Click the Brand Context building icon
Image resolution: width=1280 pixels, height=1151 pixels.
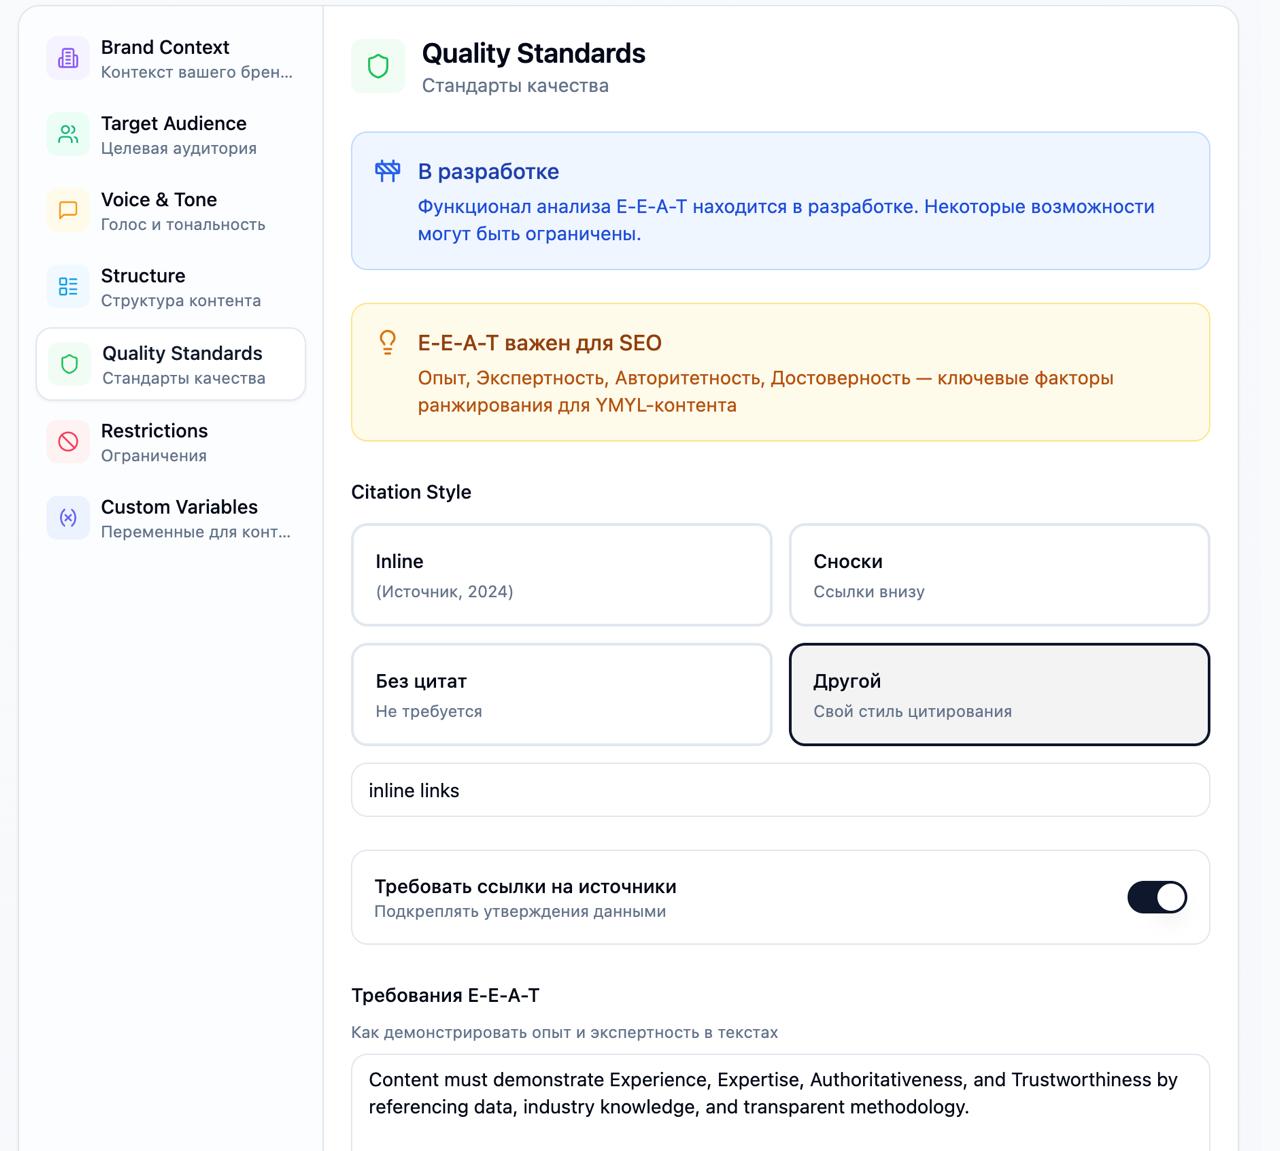coord(68,58)
